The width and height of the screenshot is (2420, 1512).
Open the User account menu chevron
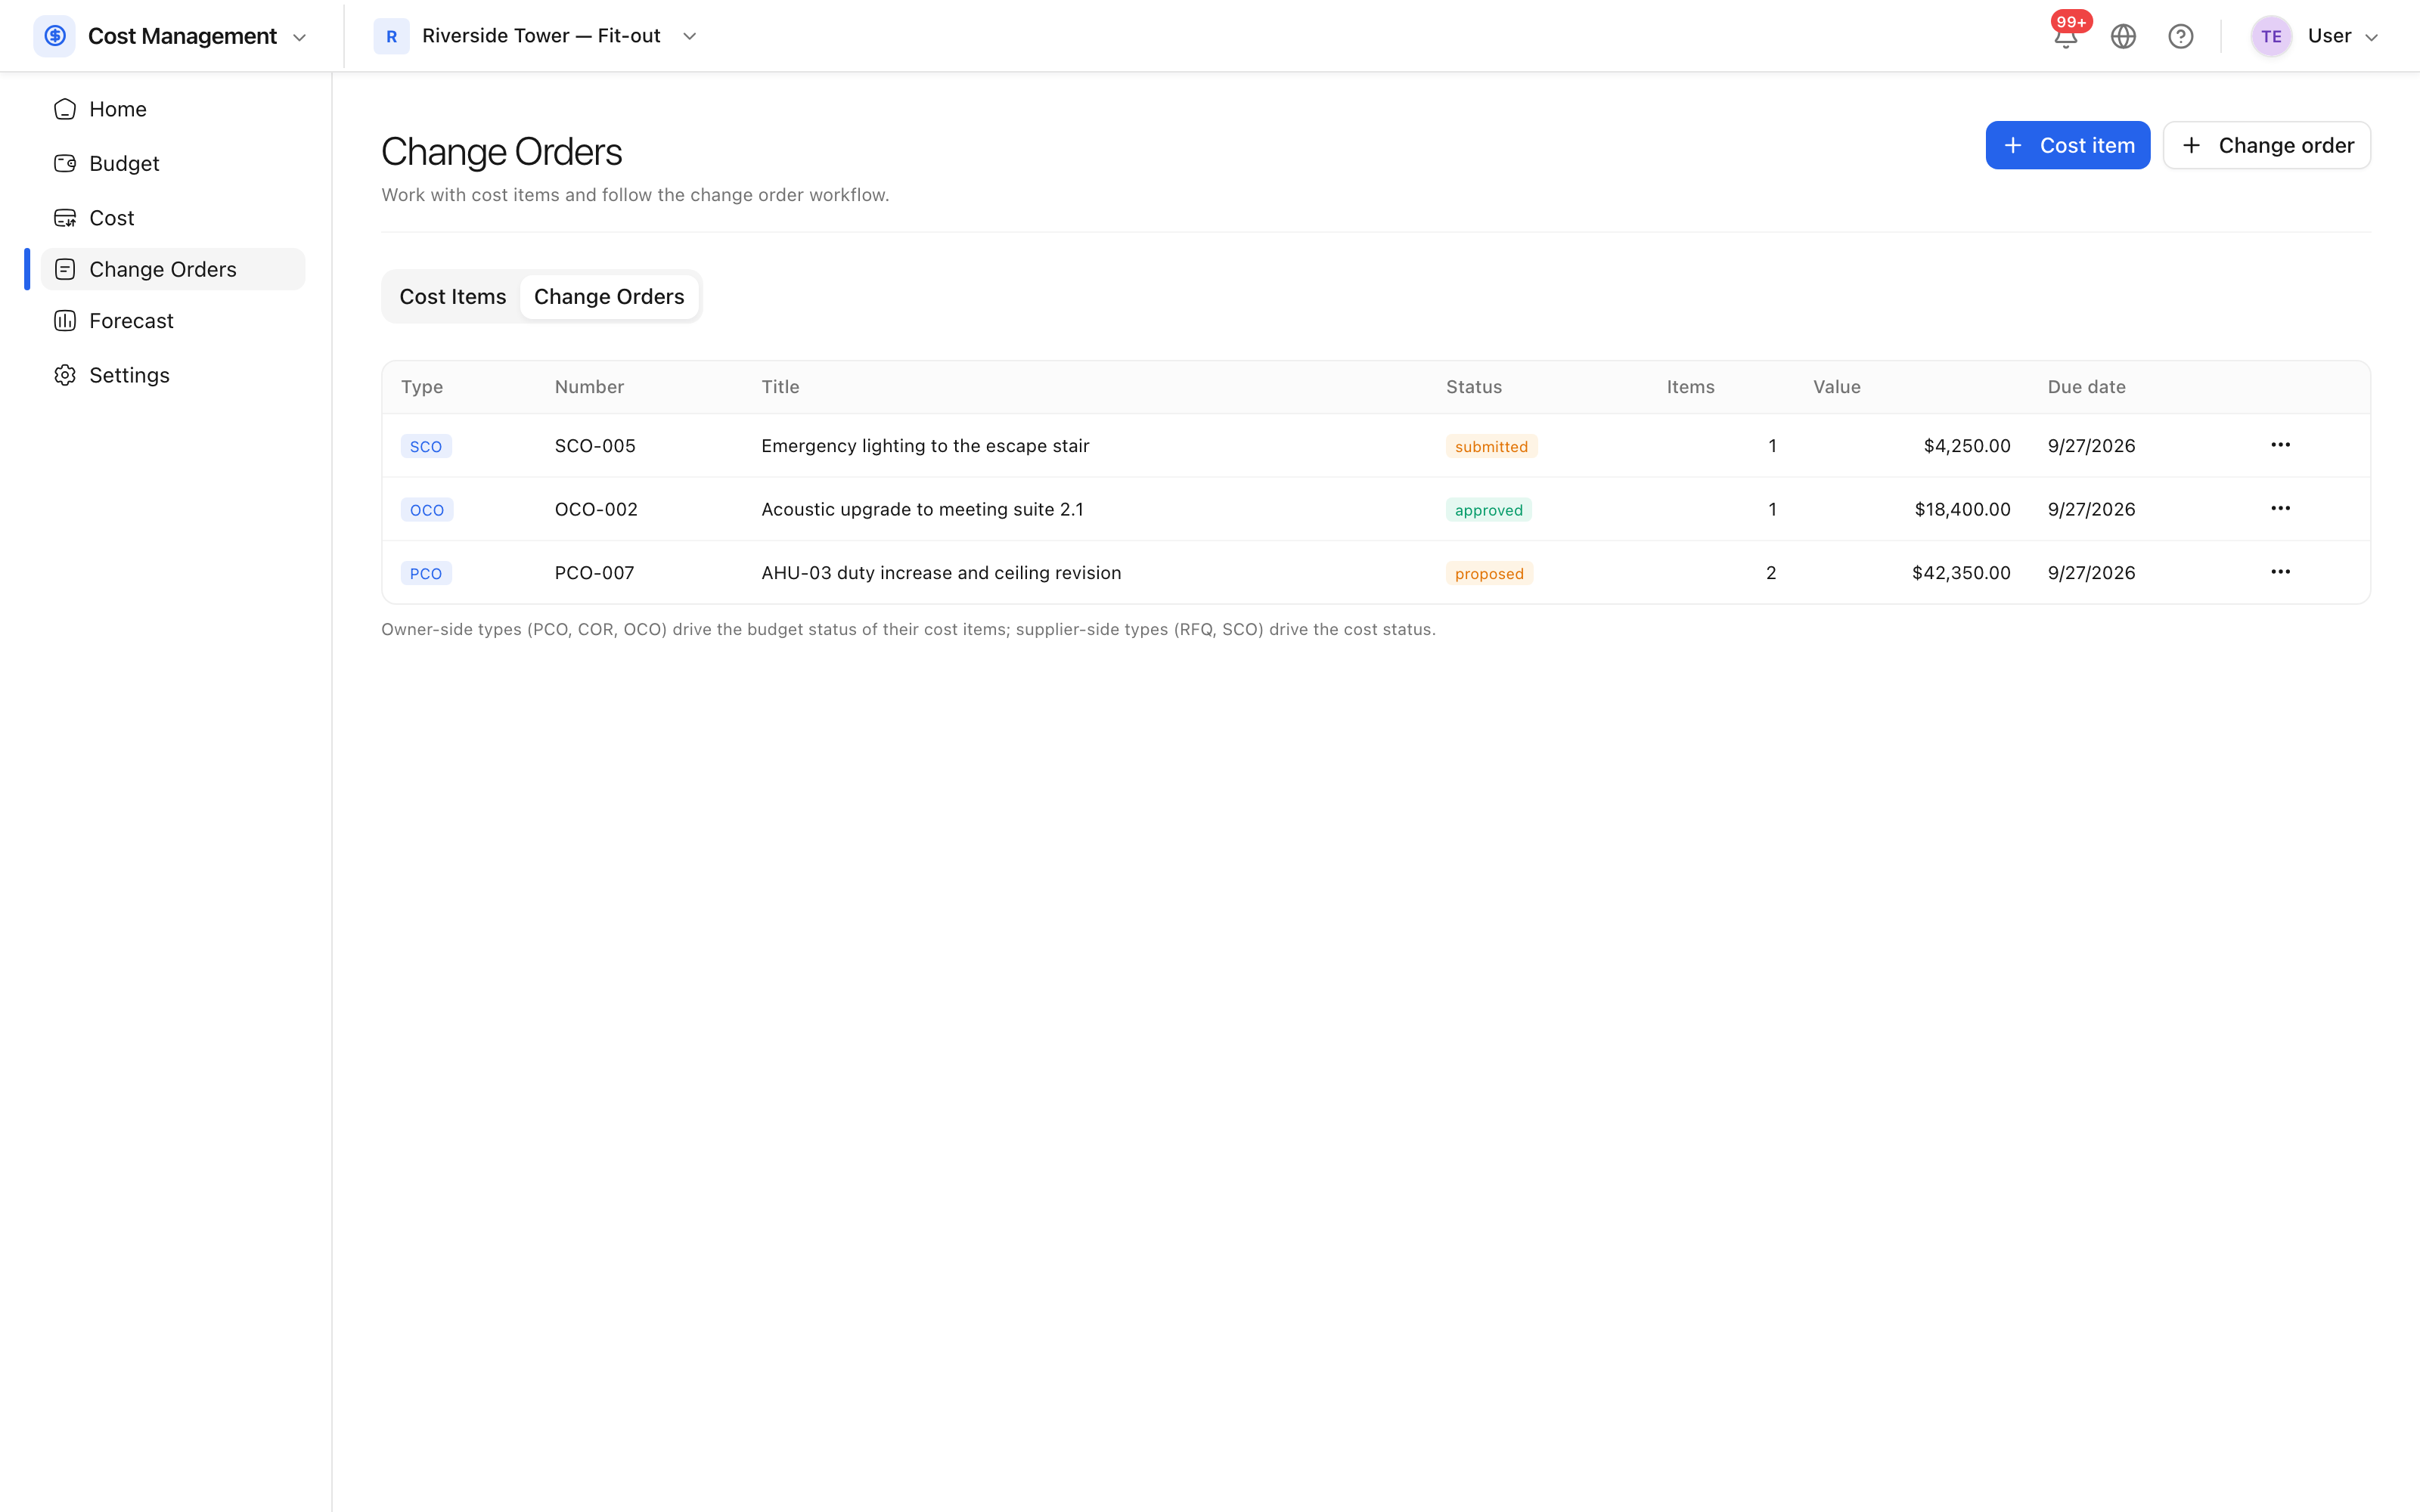coord(2371,37)
